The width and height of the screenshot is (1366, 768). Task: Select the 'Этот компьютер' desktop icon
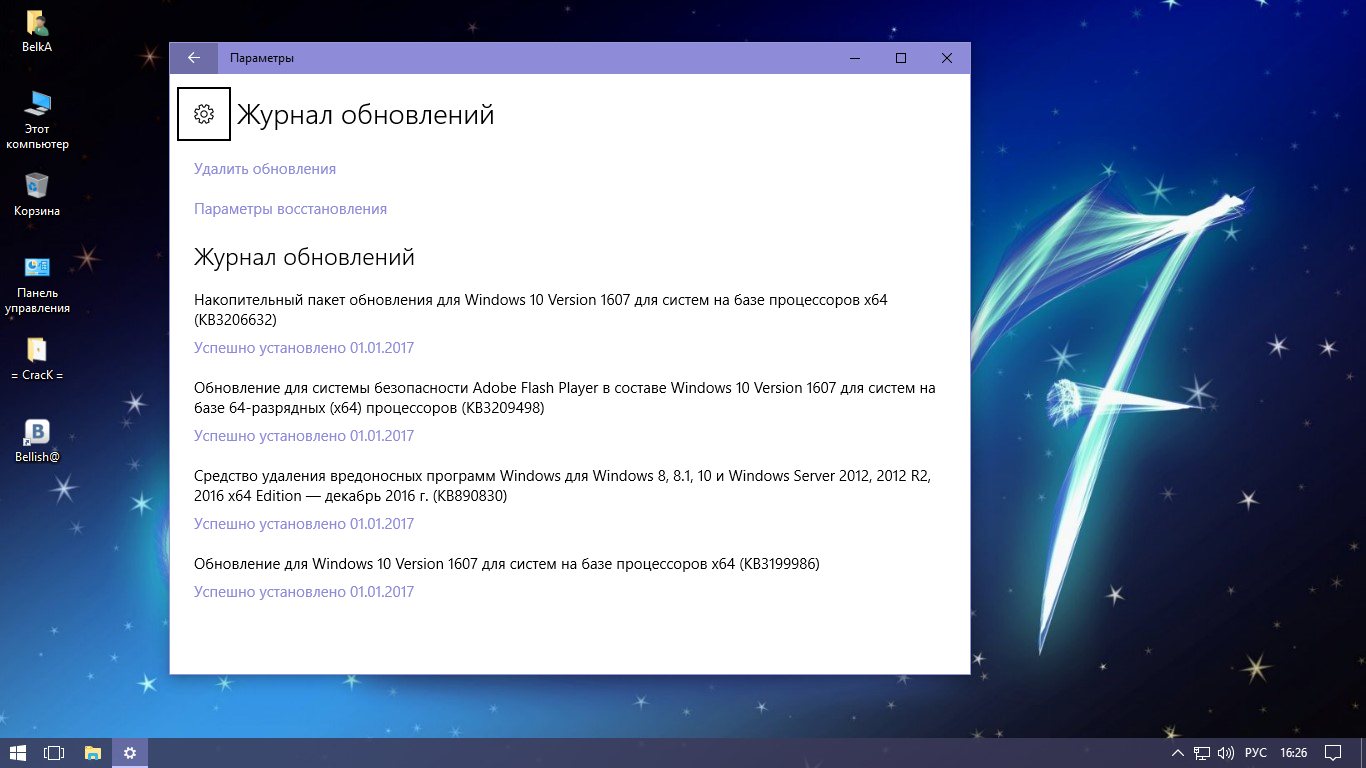[37, 120]
